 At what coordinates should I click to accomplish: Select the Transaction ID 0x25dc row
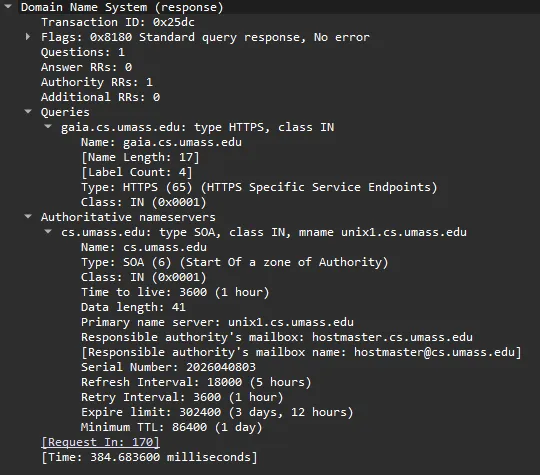(x=118, y=22)
